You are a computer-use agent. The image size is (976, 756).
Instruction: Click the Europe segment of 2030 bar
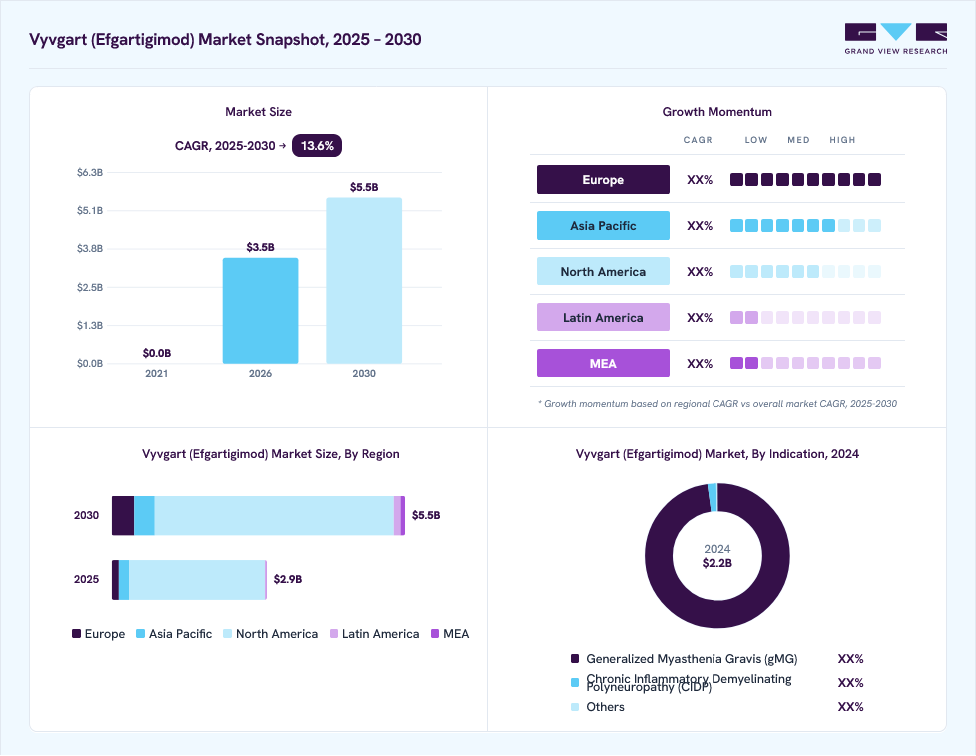(x=123, y=515)
